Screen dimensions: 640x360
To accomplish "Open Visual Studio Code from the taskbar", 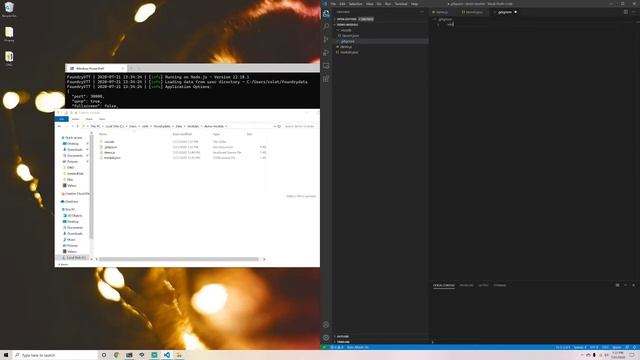I will 167,355.
